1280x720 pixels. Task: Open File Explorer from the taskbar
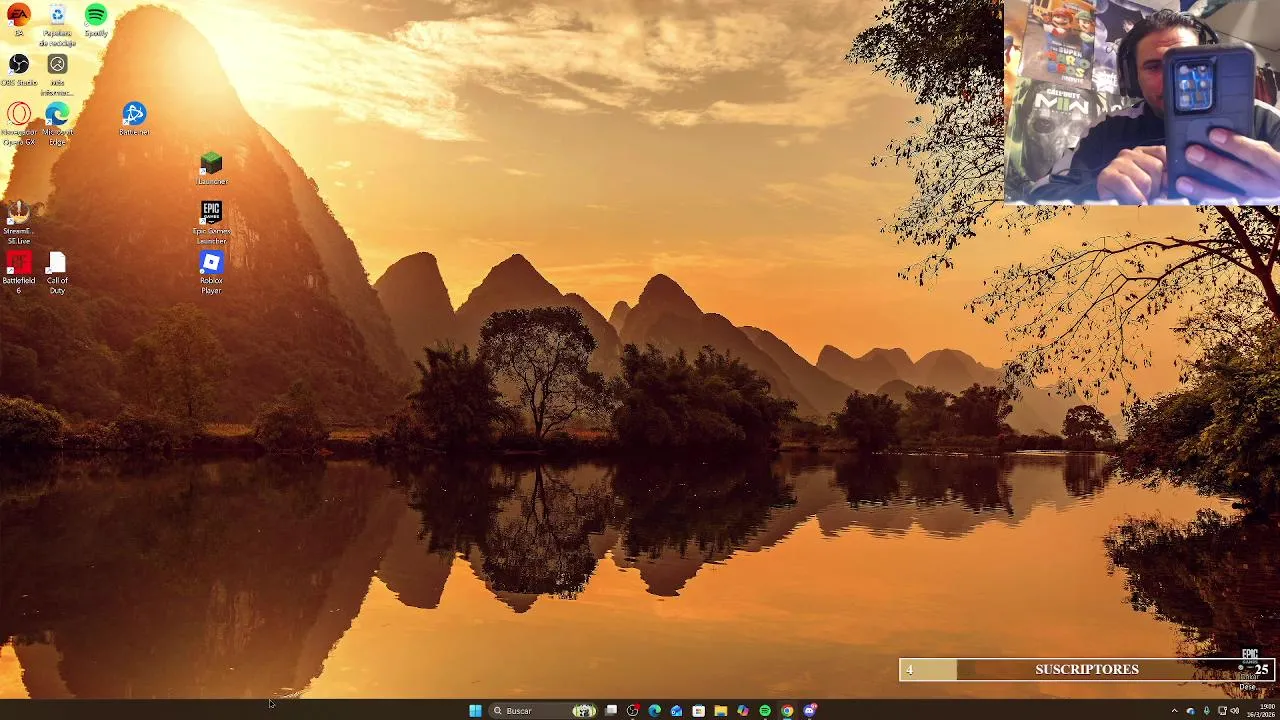[721, 711]
